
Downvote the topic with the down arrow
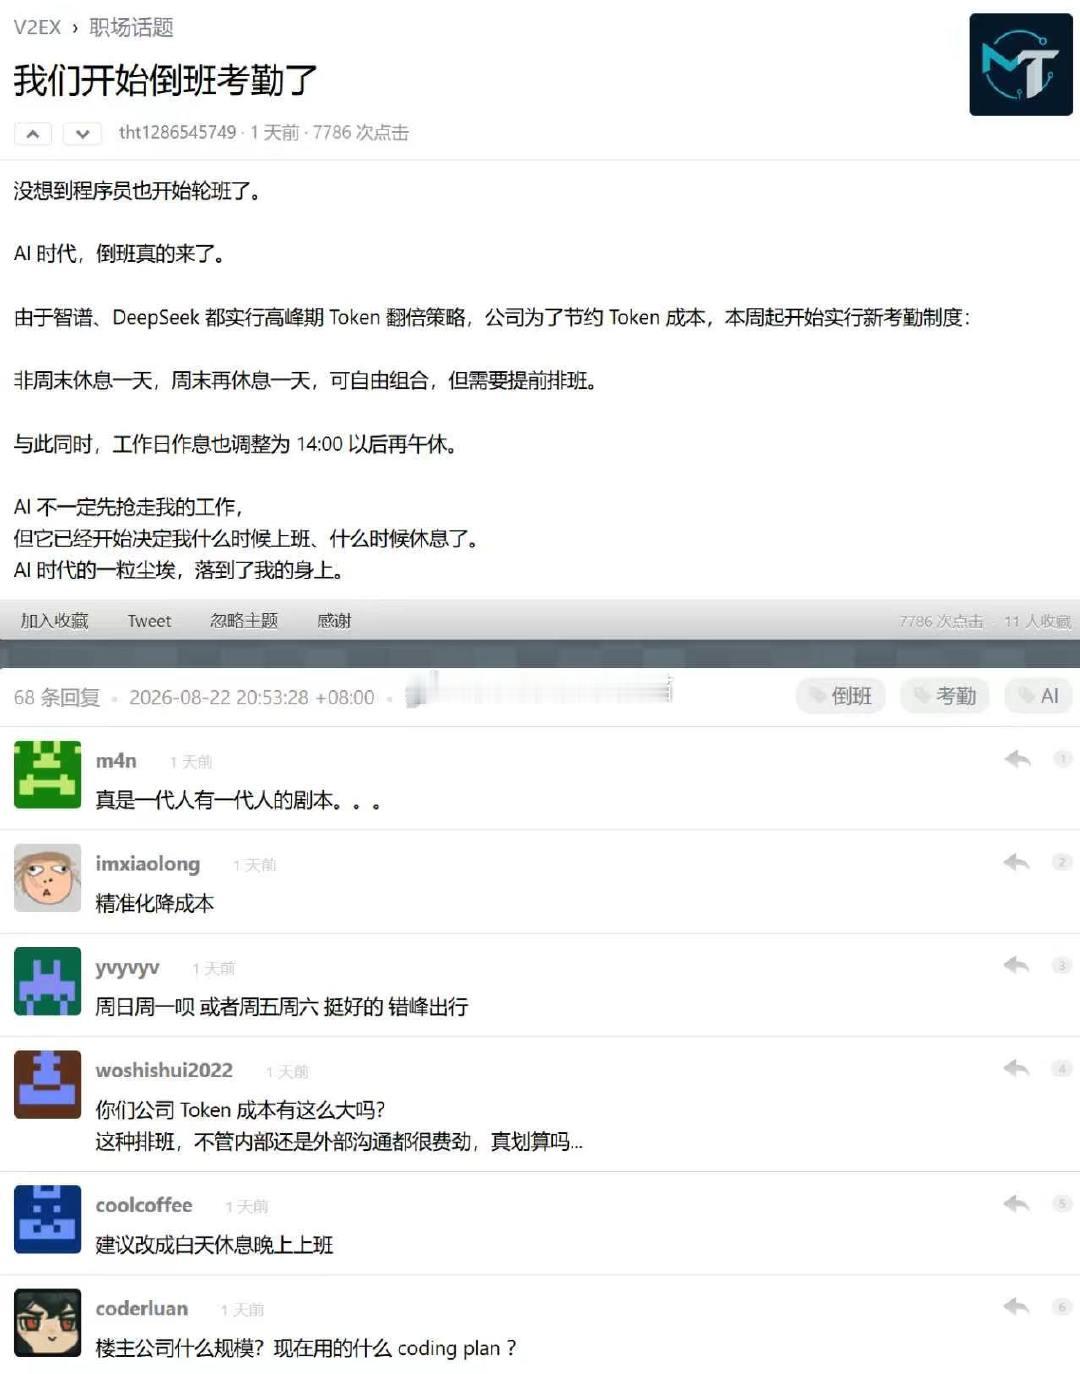tap(82, 133)
